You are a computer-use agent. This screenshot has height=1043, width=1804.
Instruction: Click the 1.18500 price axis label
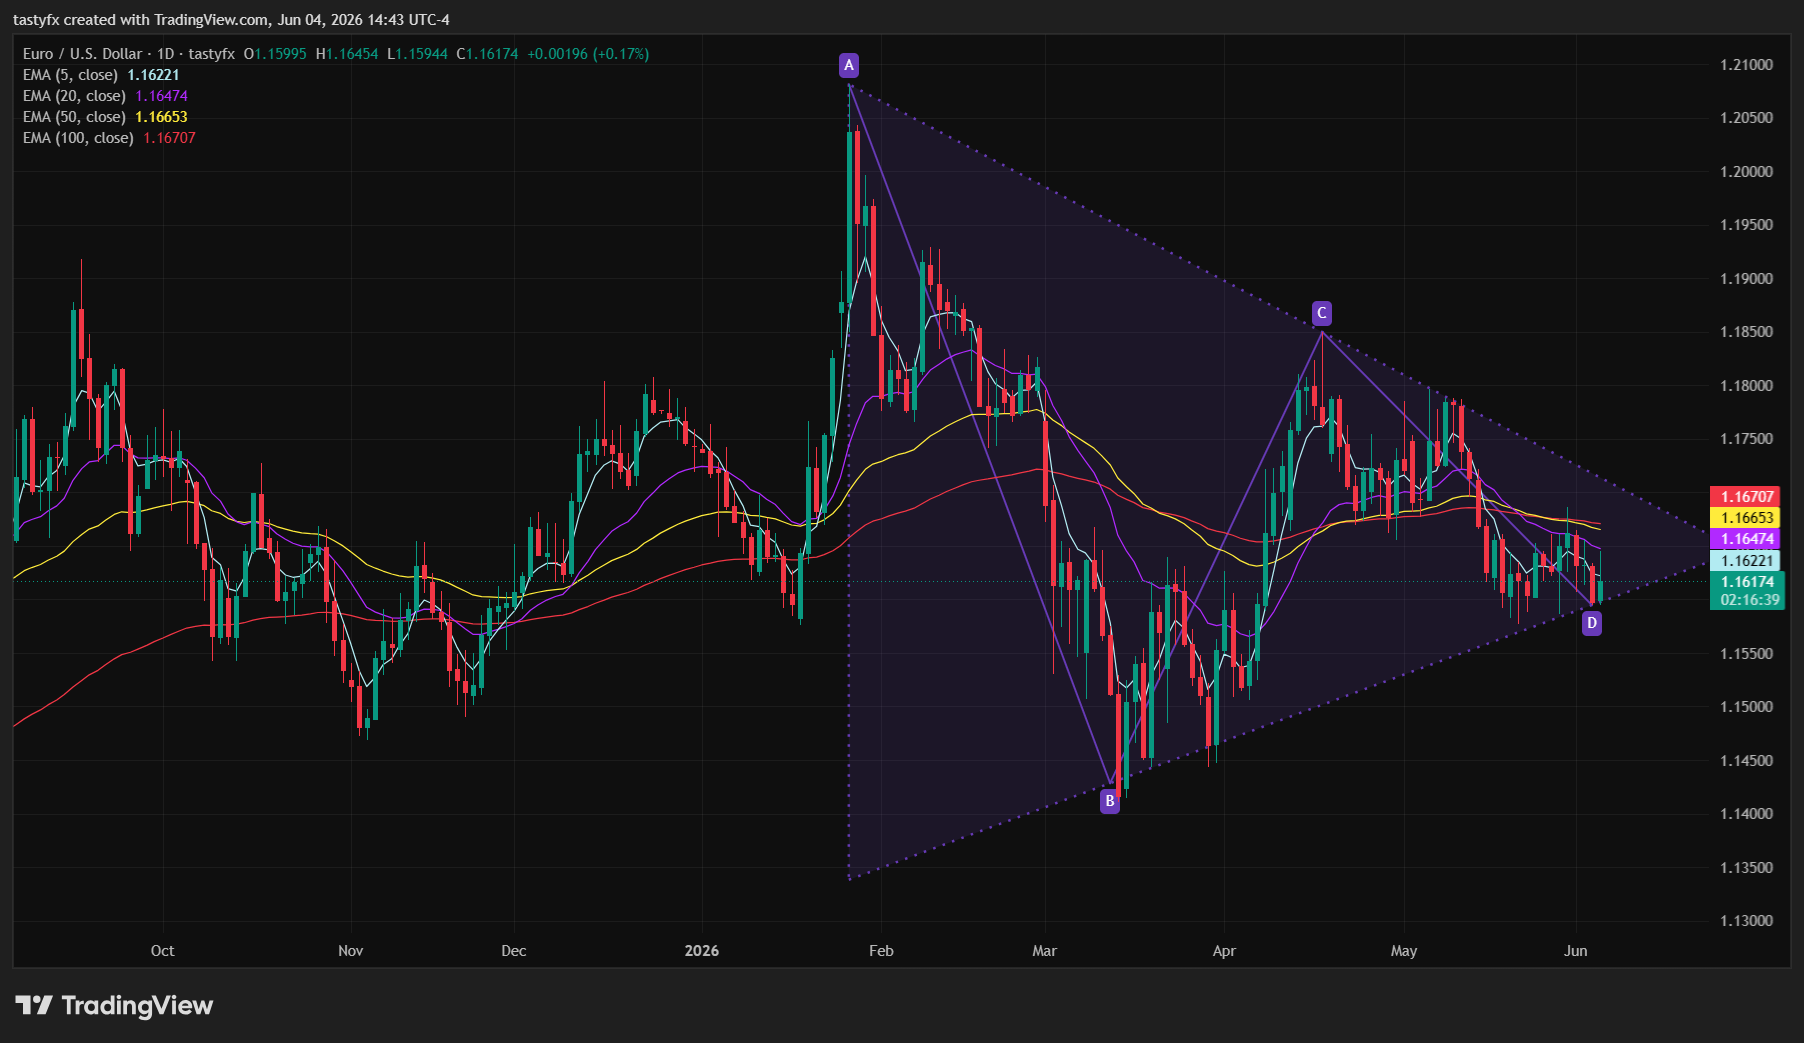1746,332
